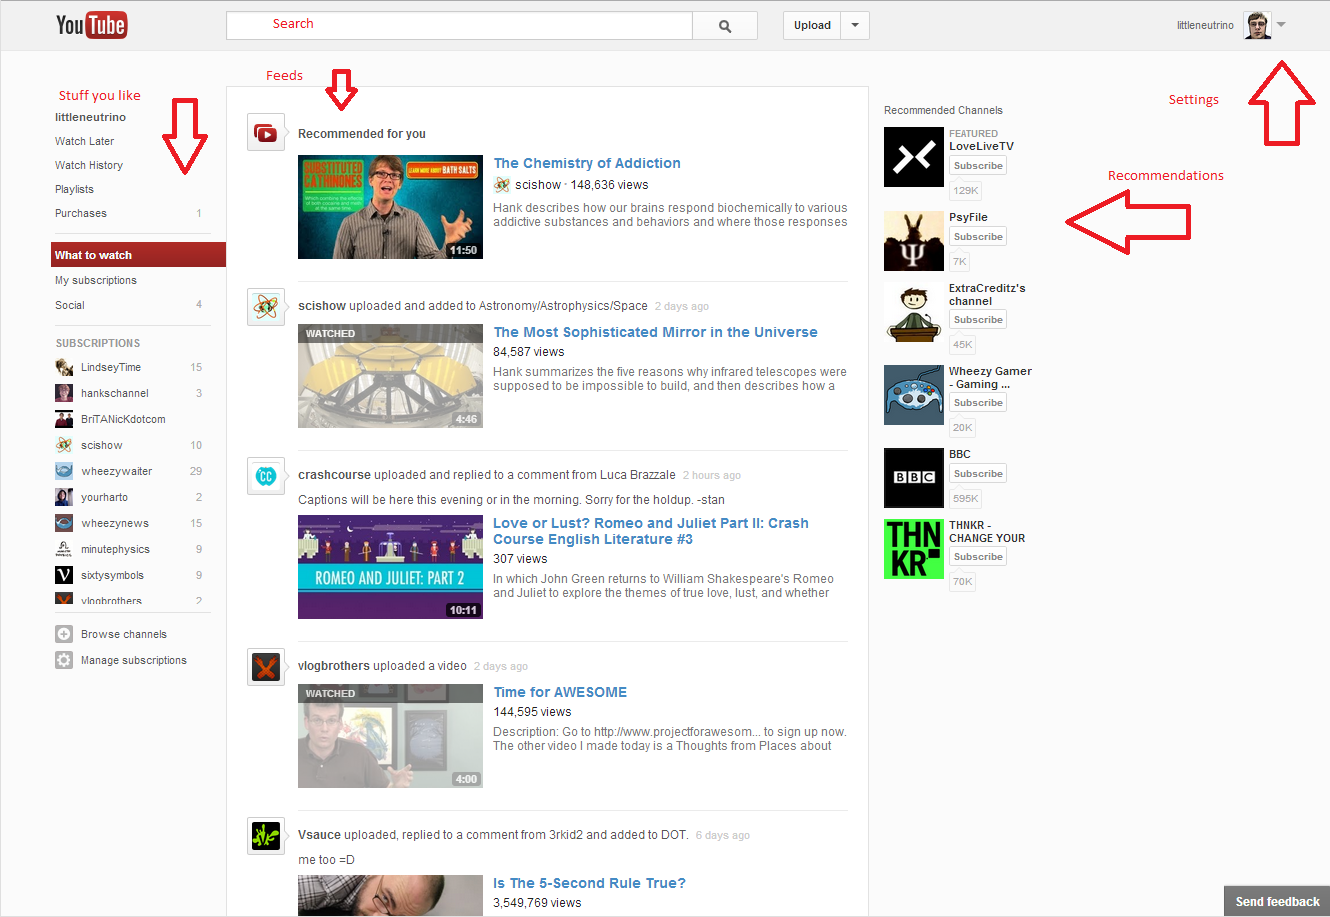Open the littleneutrino profile avatar
Image resolution: width=1330 pixels, height=917 pixels.
1257,25
